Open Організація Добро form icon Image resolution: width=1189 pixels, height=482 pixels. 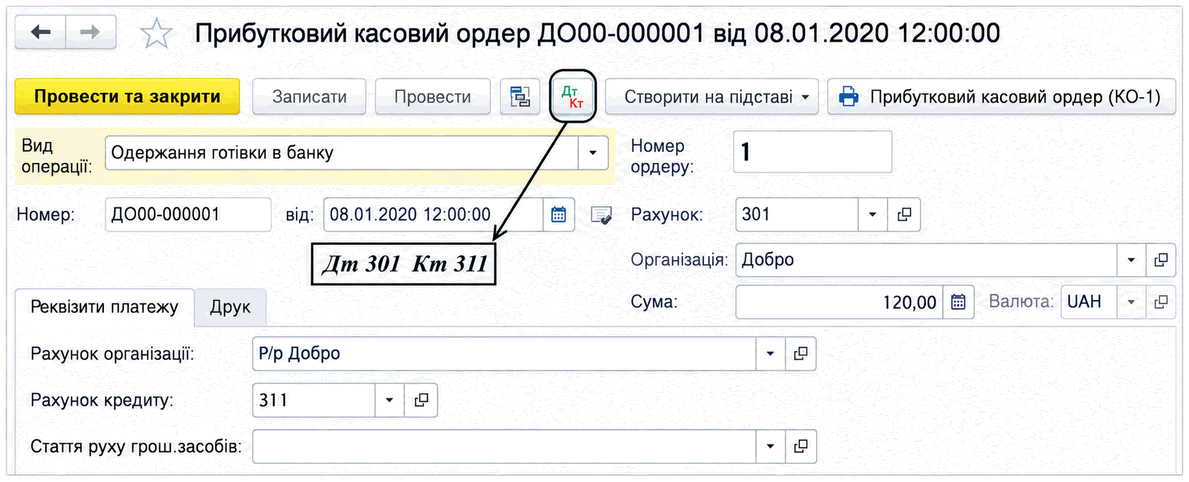1160,260
